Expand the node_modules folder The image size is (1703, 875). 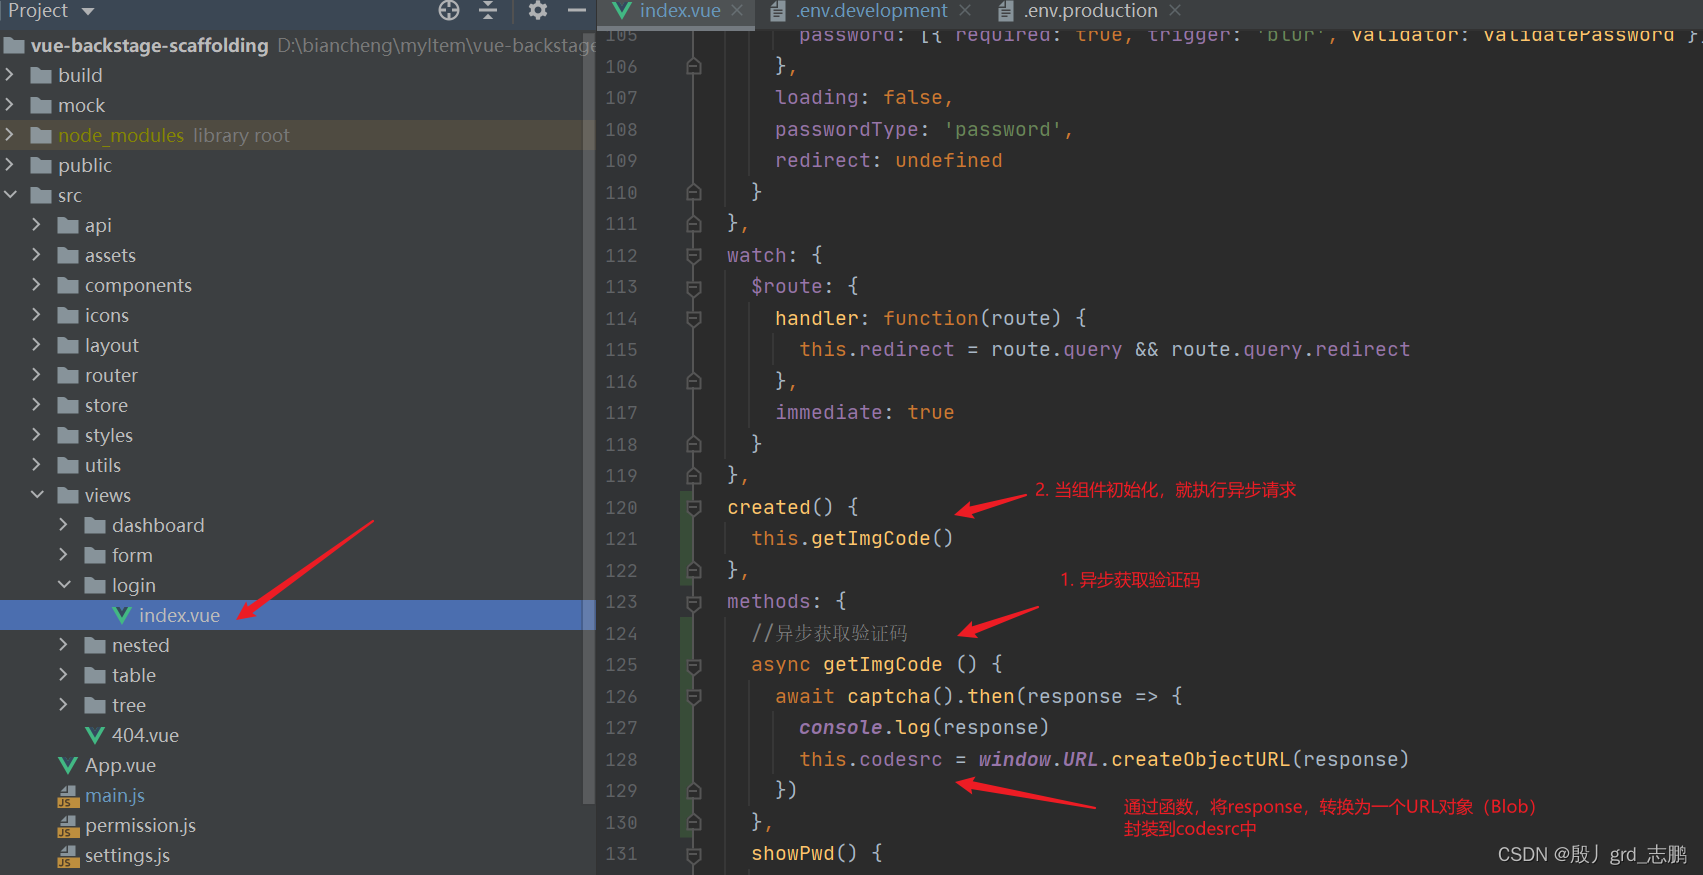coord(10,135)
